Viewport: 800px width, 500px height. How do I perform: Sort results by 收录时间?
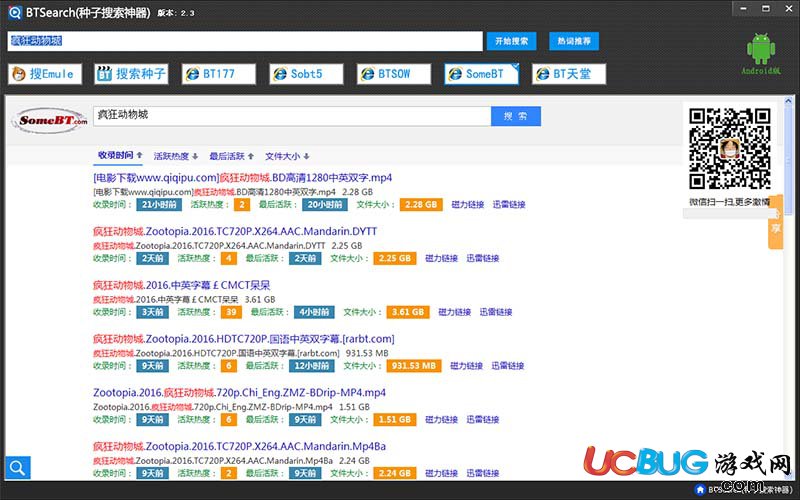120,155
